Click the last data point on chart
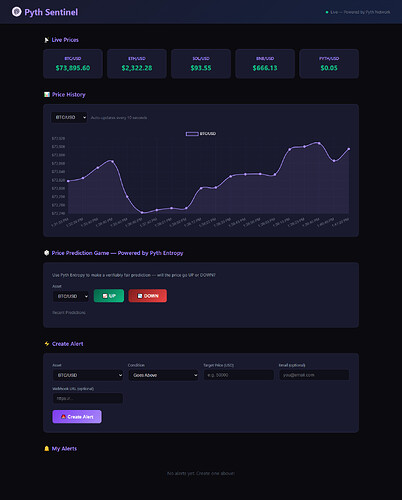The width and height of the screenshot is (402, 500). pos(349,149)
